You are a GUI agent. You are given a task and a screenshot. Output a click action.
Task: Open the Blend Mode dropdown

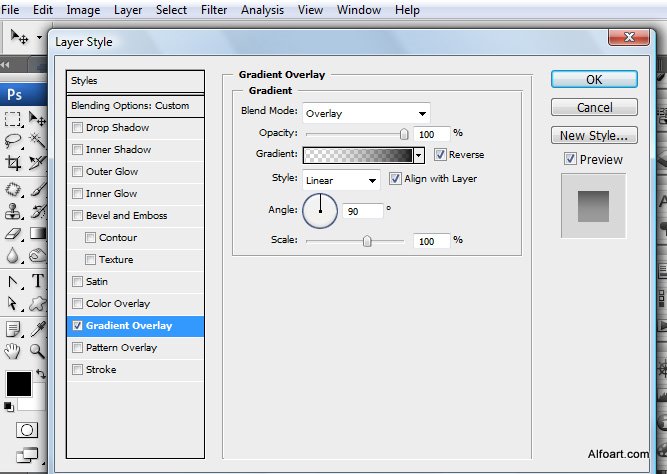(366, 113)
